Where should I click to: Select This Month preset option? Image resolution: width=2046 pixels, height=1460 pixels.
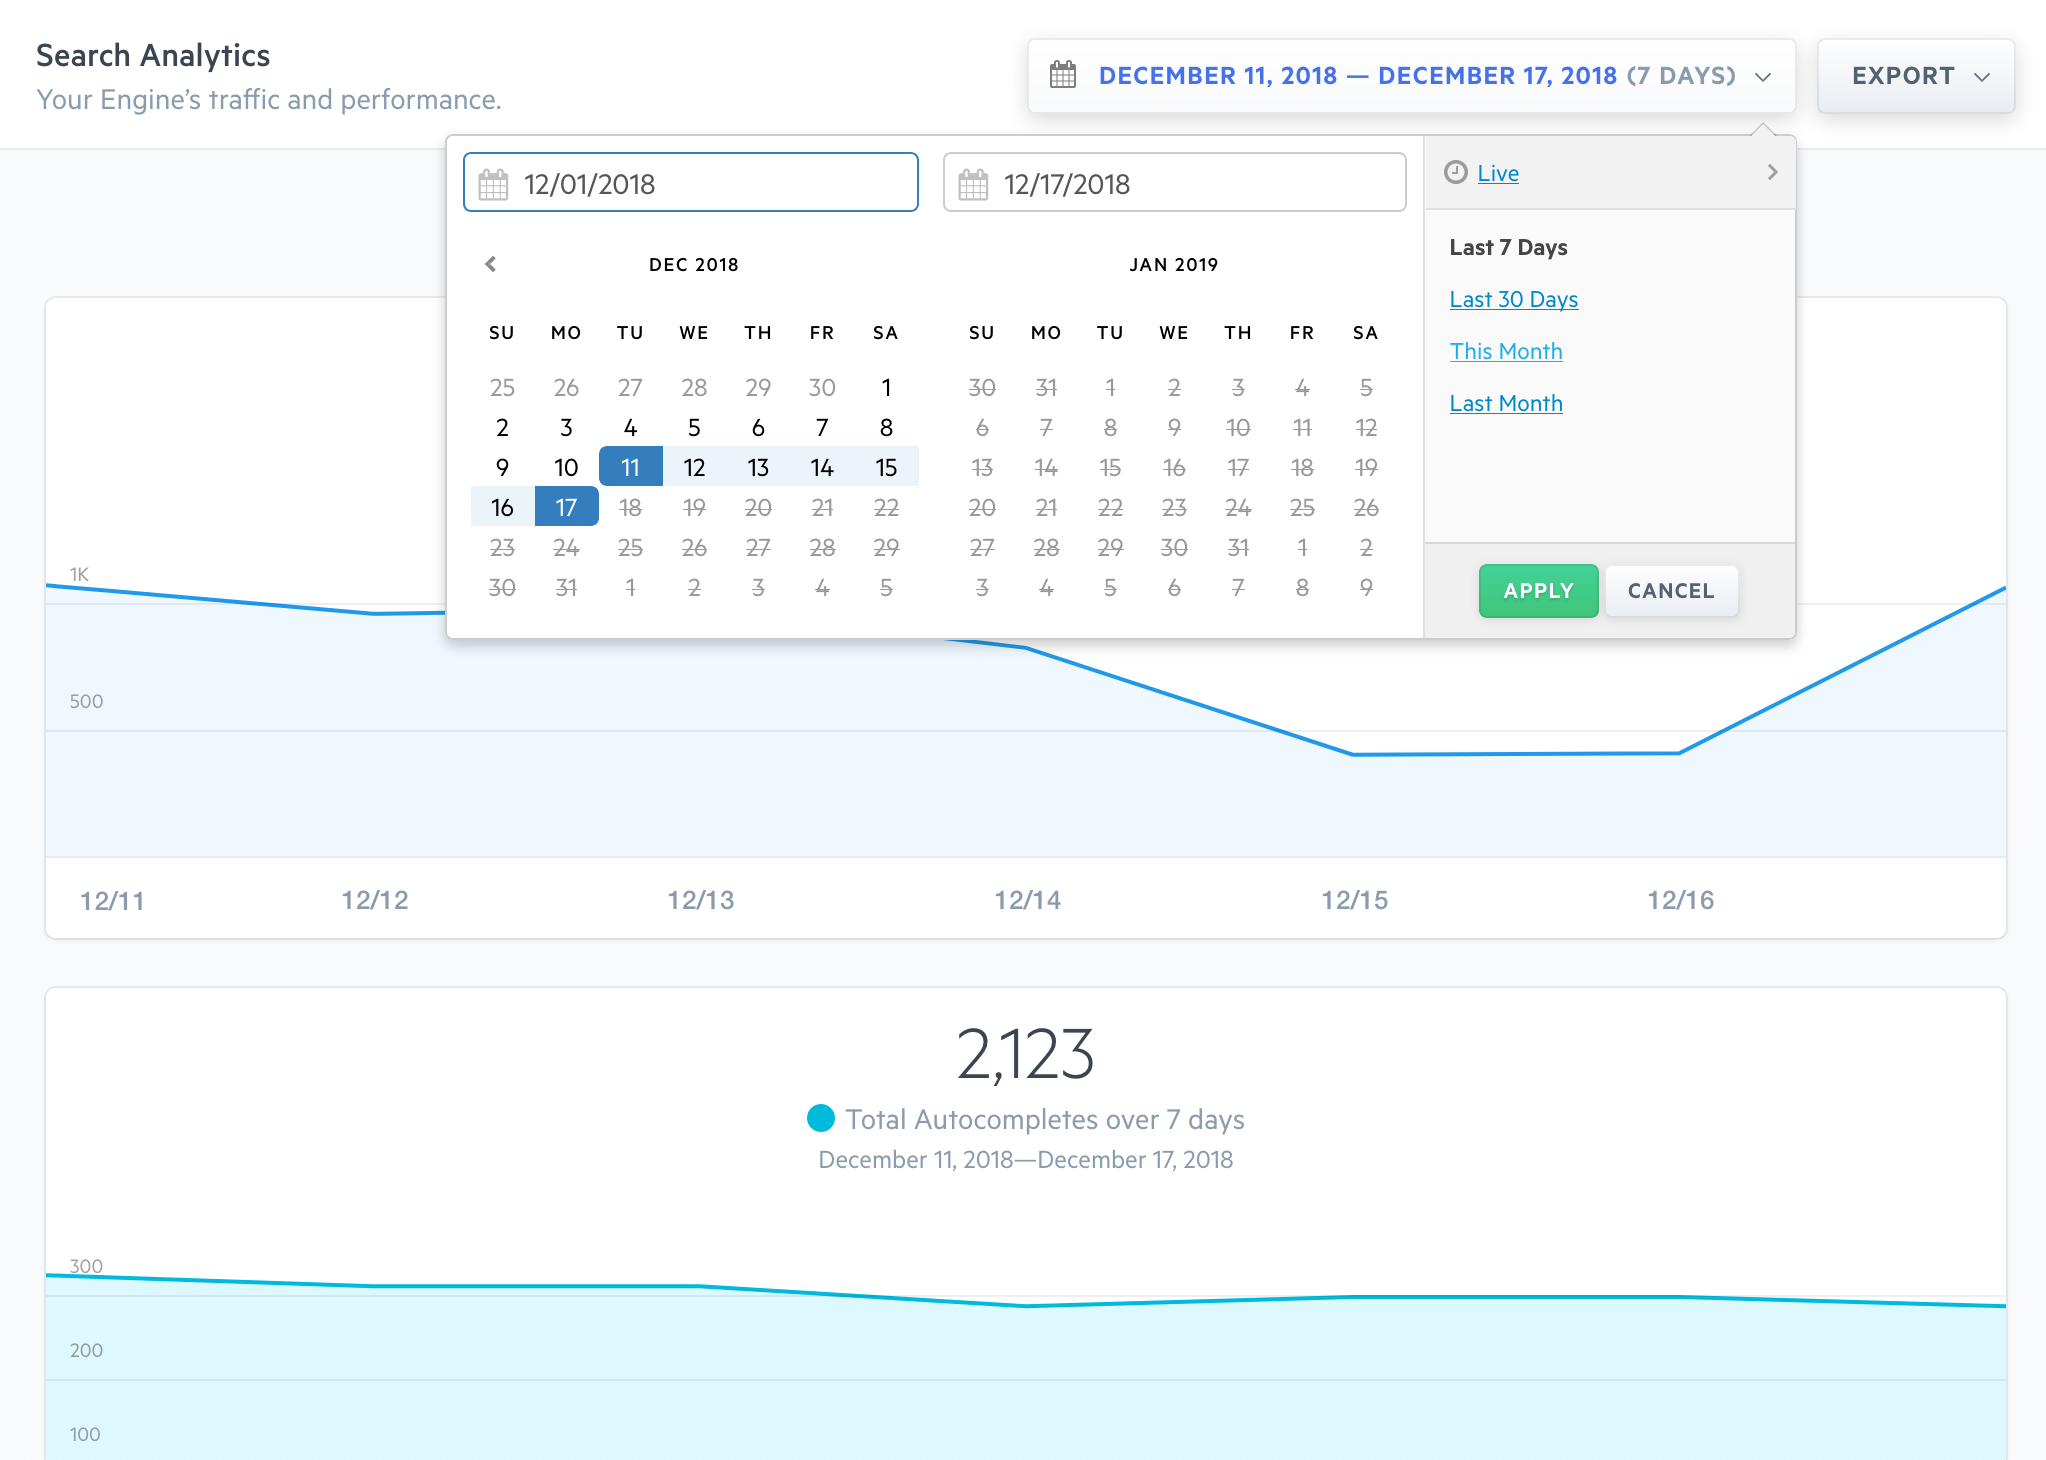[1506, 349]
